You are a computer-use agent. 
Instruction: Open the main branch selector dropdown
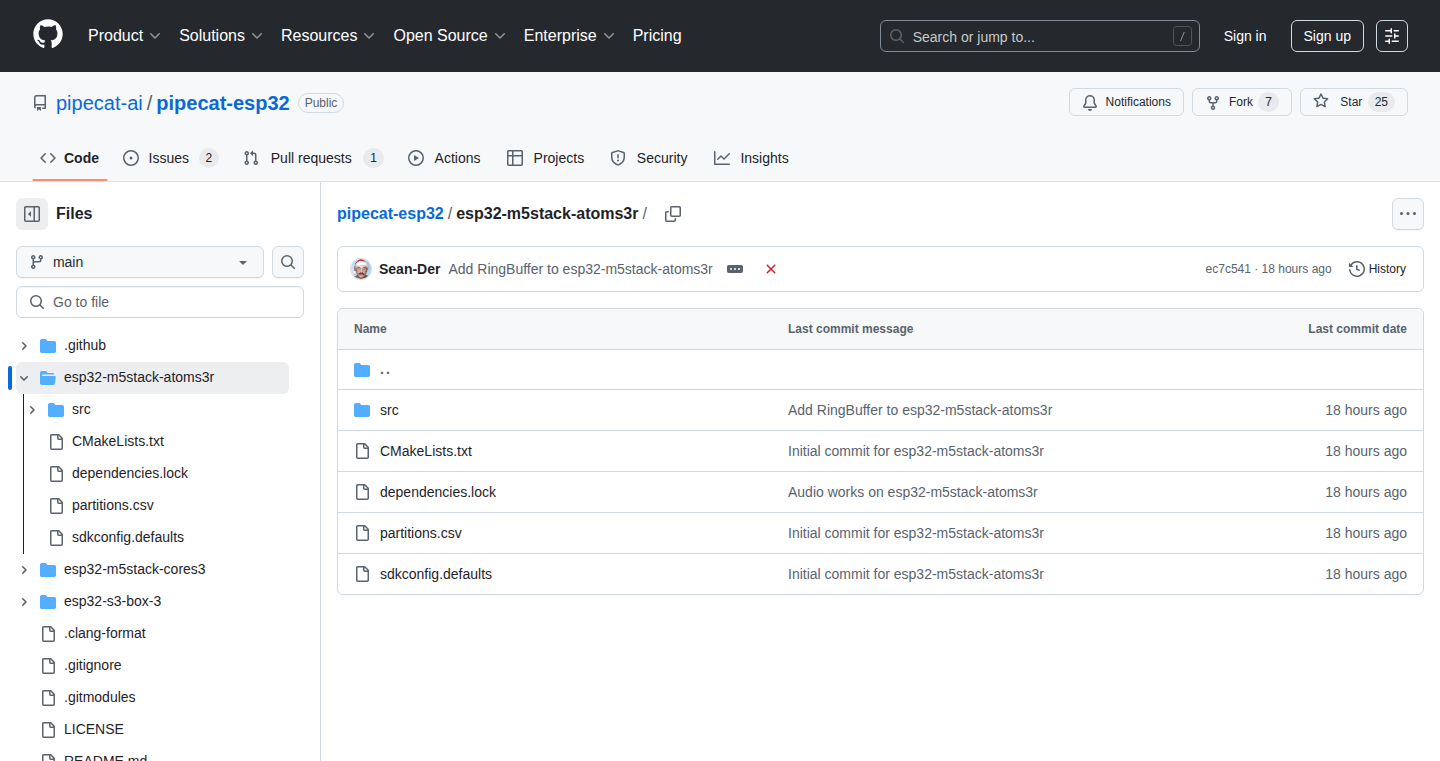pyautogui.click(x=140, y=262)
